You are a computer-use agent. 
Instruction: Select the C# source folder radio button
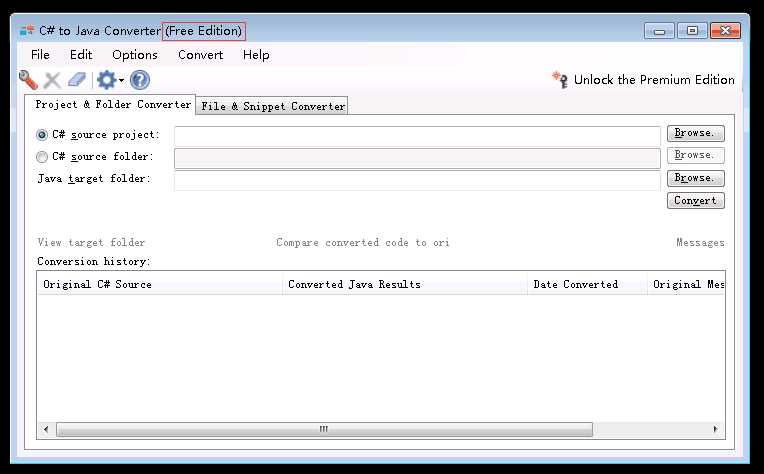[x=42, y=157]
